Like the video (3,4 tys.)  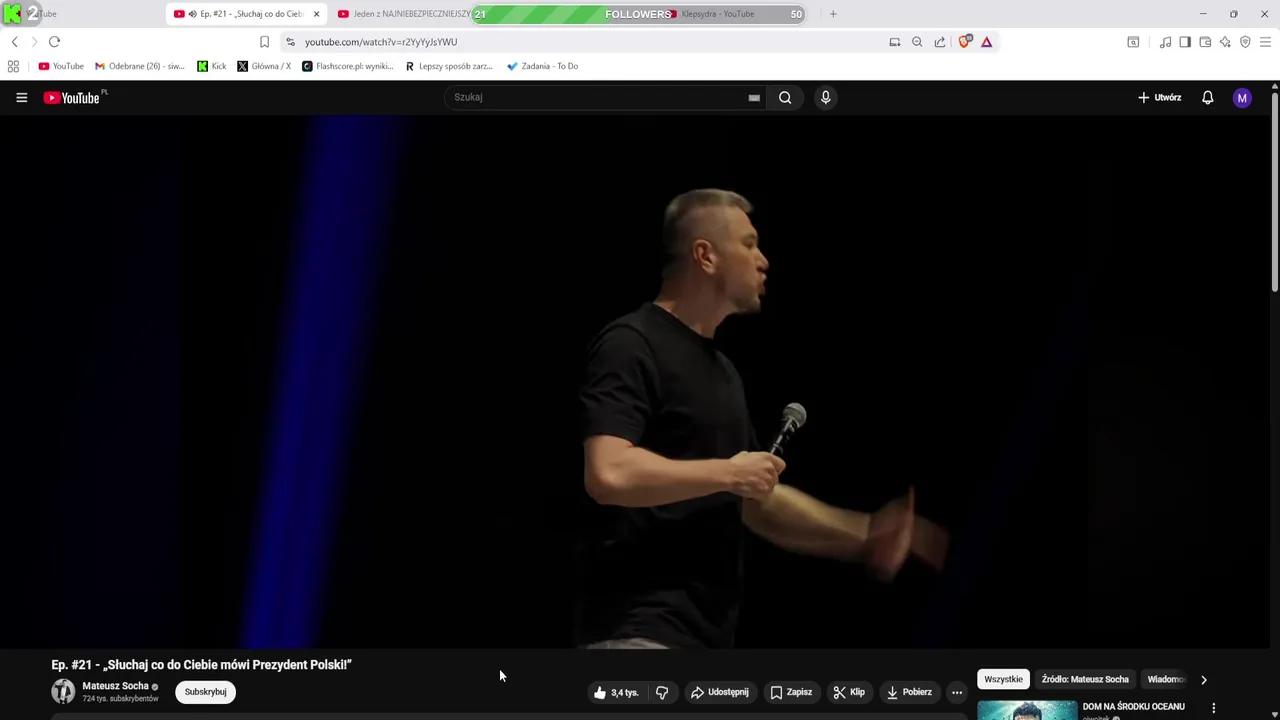[616, 692]
